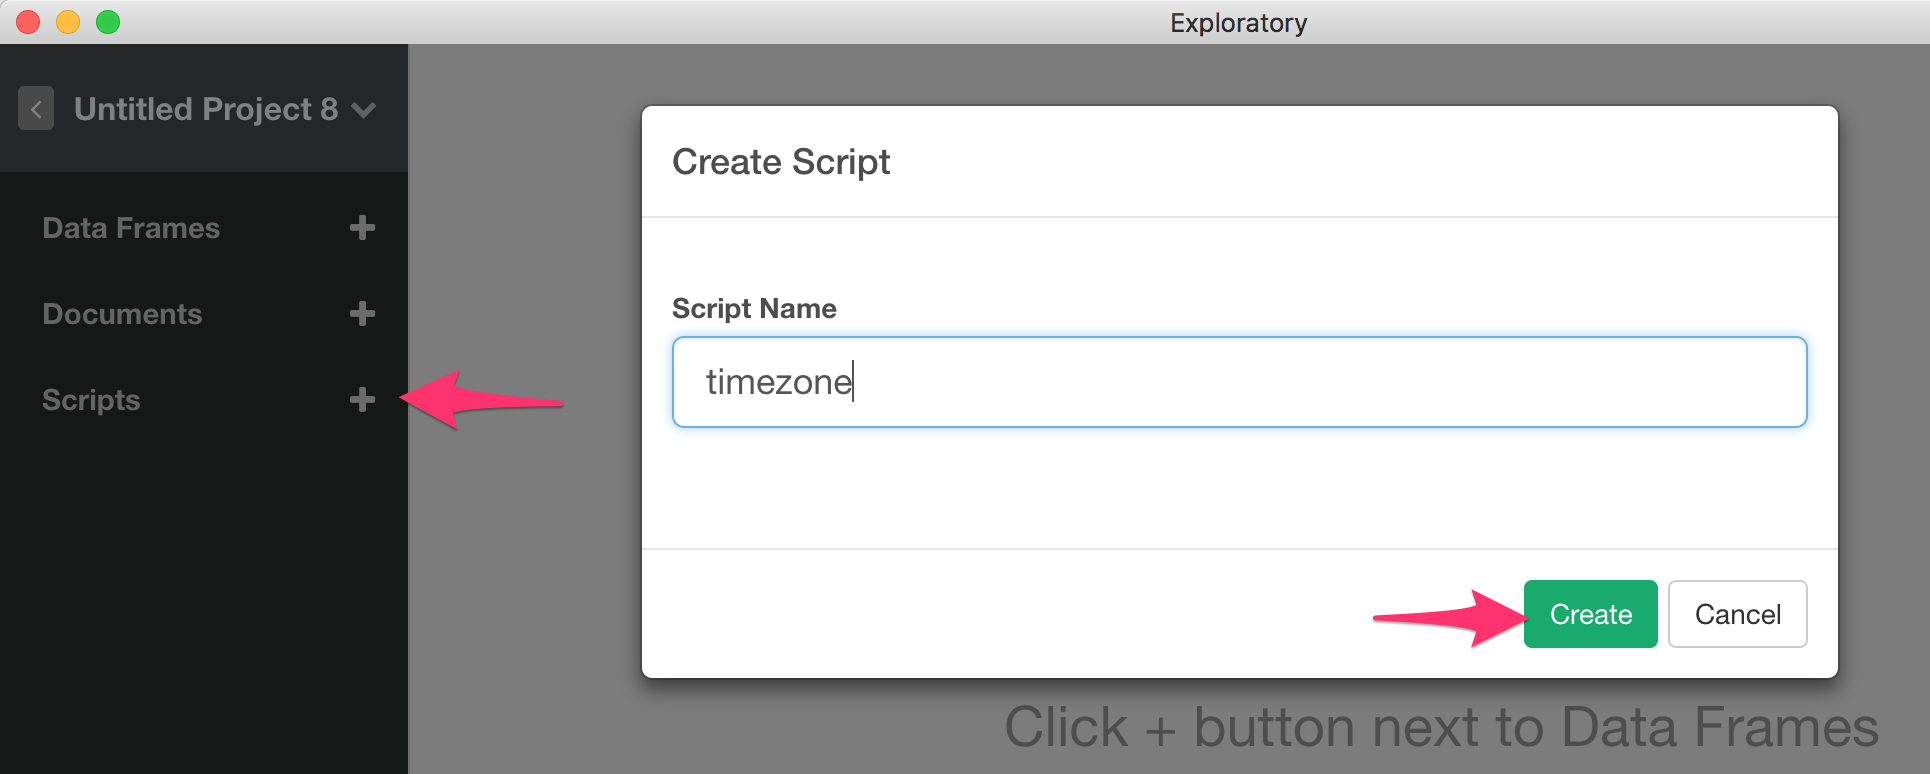Open the Scripts section

[91, 400]
